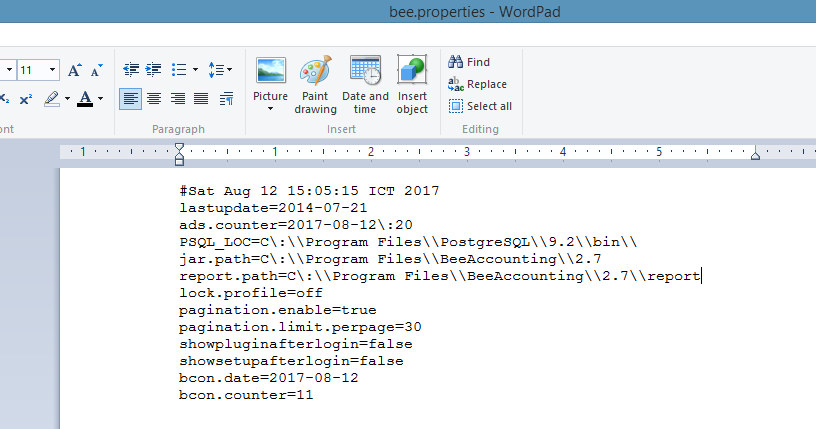Viewport: 816px width, 429px height.
Task: Toggle center text alignment
Action: [154, 98]
